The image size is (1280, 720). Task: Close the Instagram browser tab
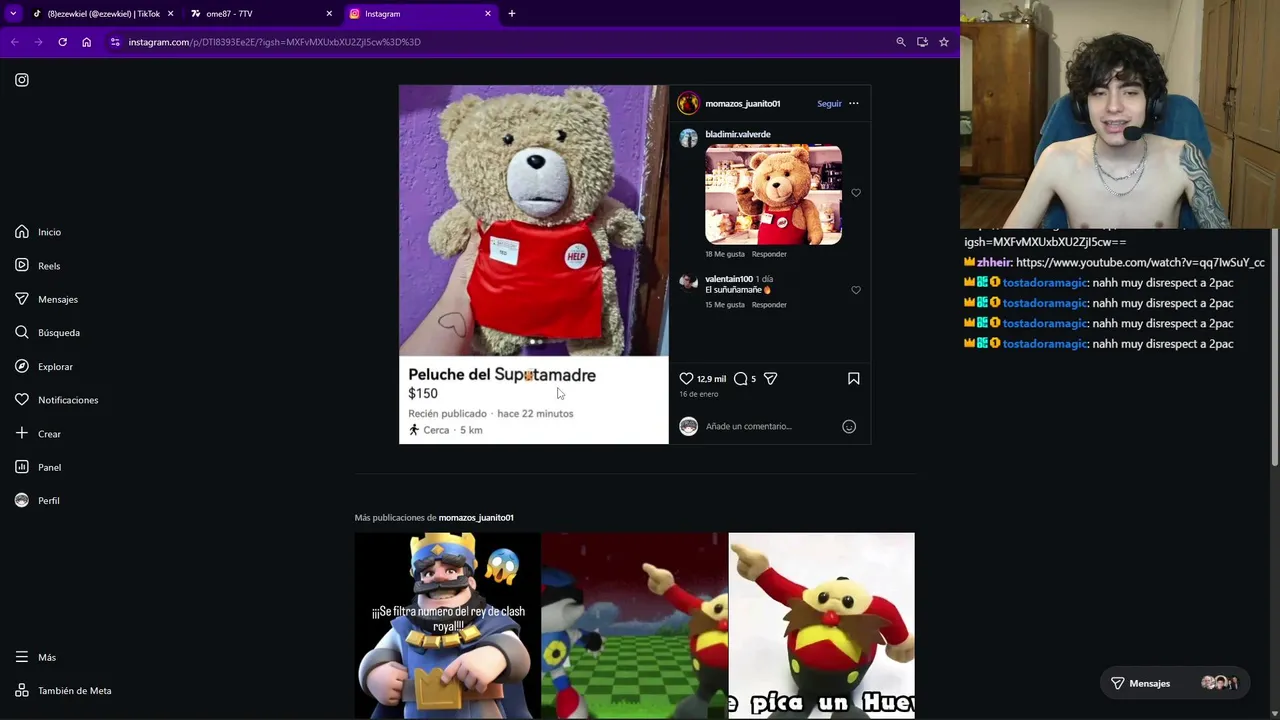click(x=488, y=14)
